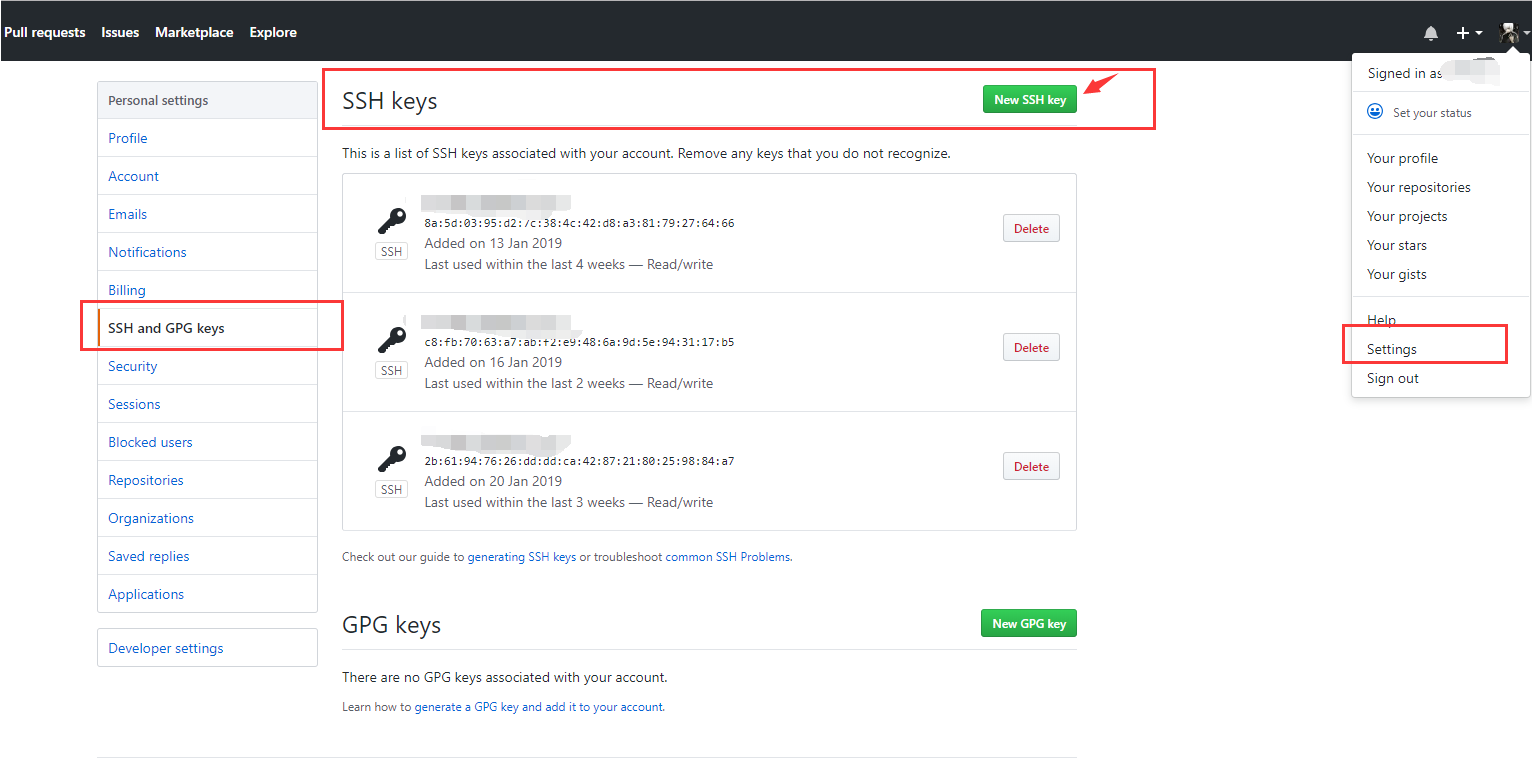Click the key icon for the 13 Jan 2019 key

[391, 221]
